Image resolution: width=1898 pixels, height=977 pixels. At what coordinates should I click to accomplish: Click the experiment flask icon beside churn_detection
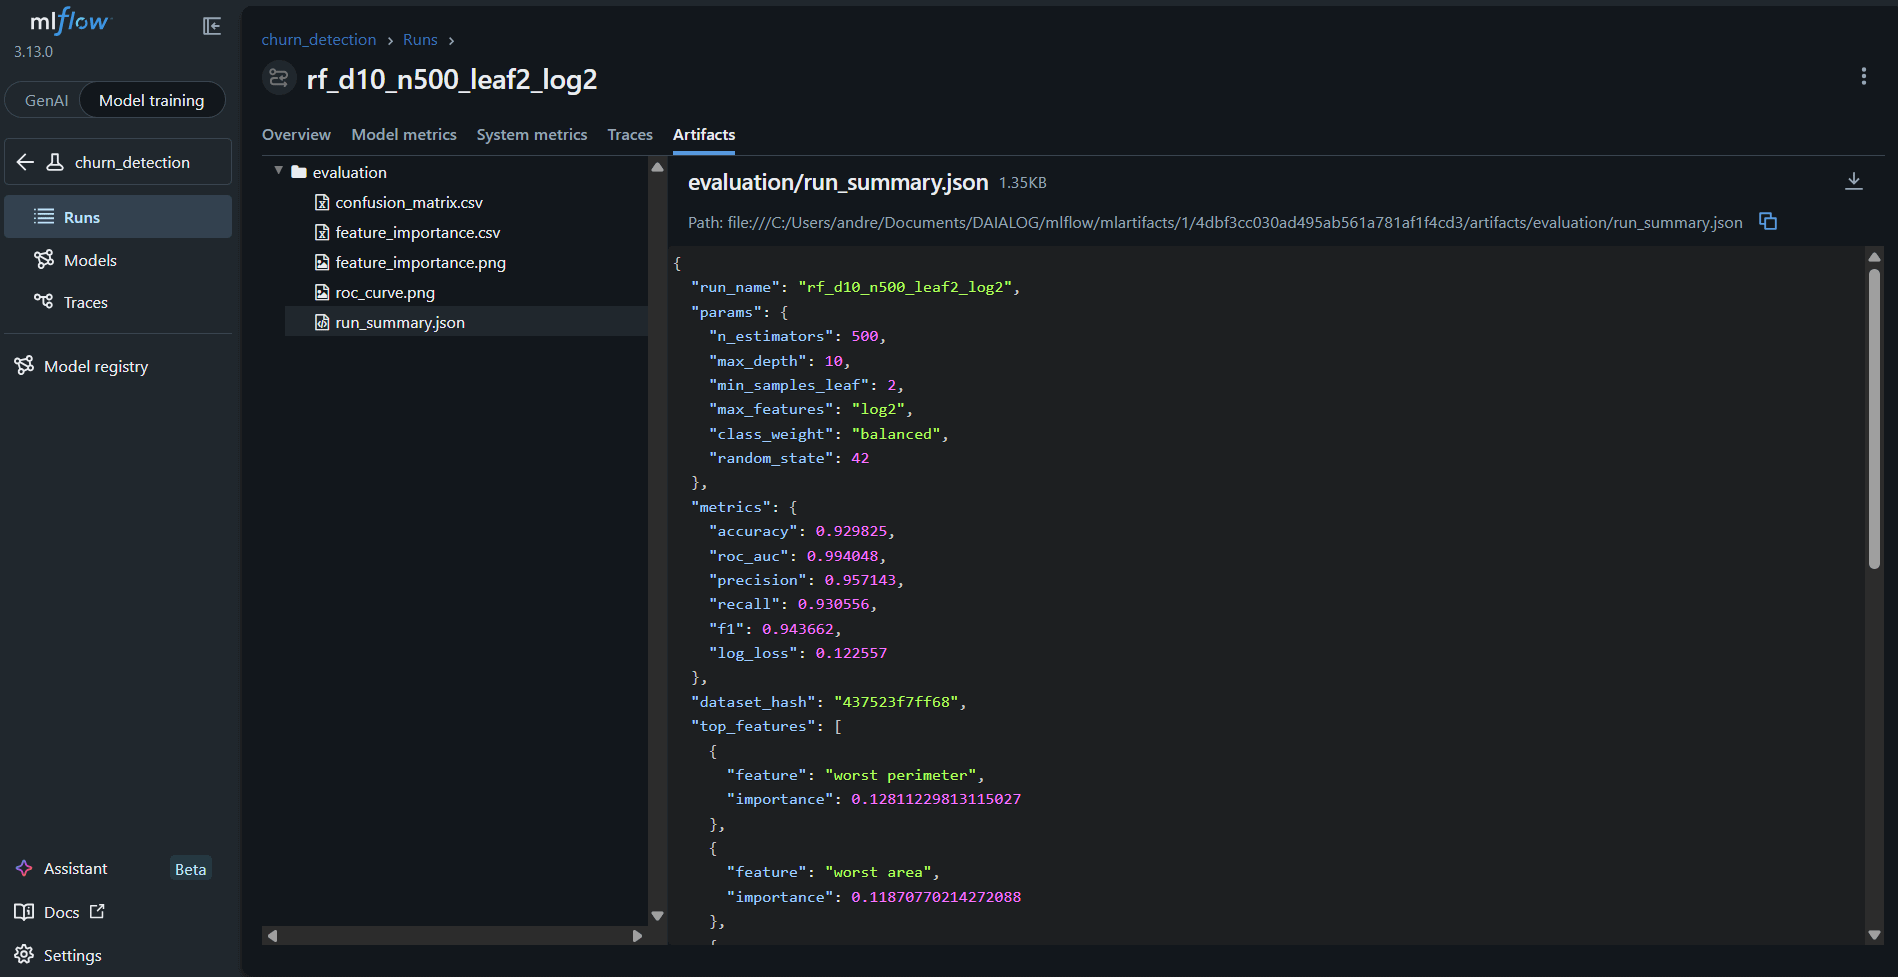55,162
